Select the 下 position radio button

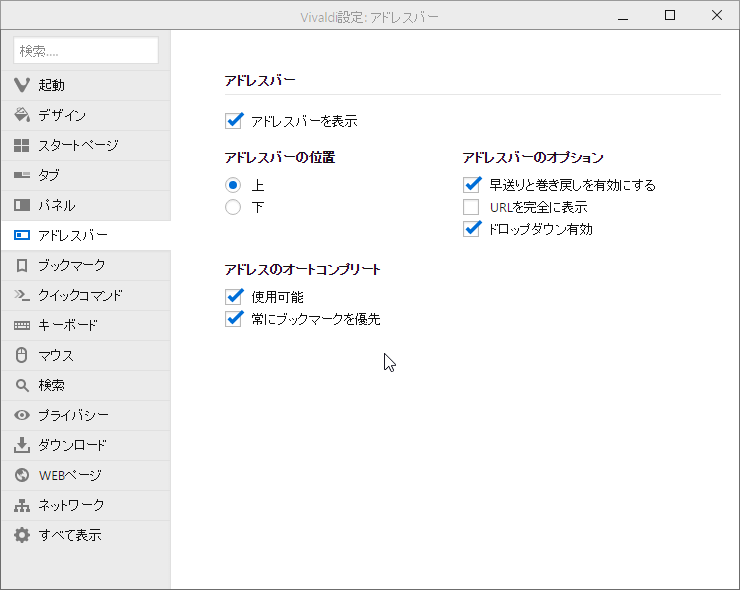(233, 207)
